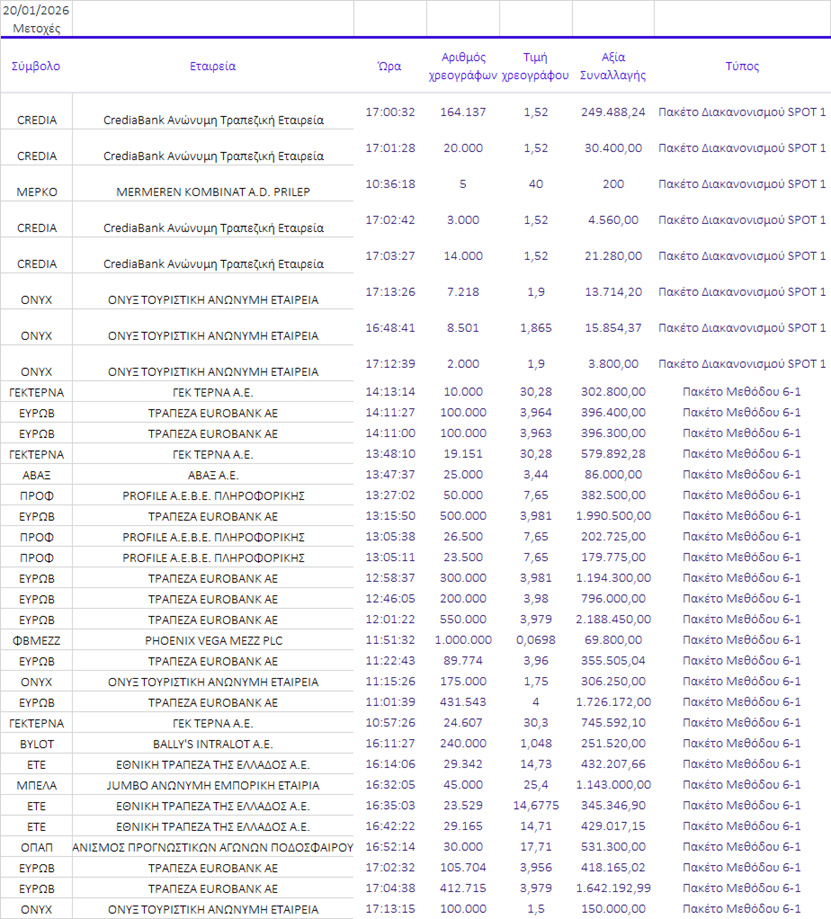Click the value 15.854,37
This screenshot has height=919, width=831.
coord(613,328)
